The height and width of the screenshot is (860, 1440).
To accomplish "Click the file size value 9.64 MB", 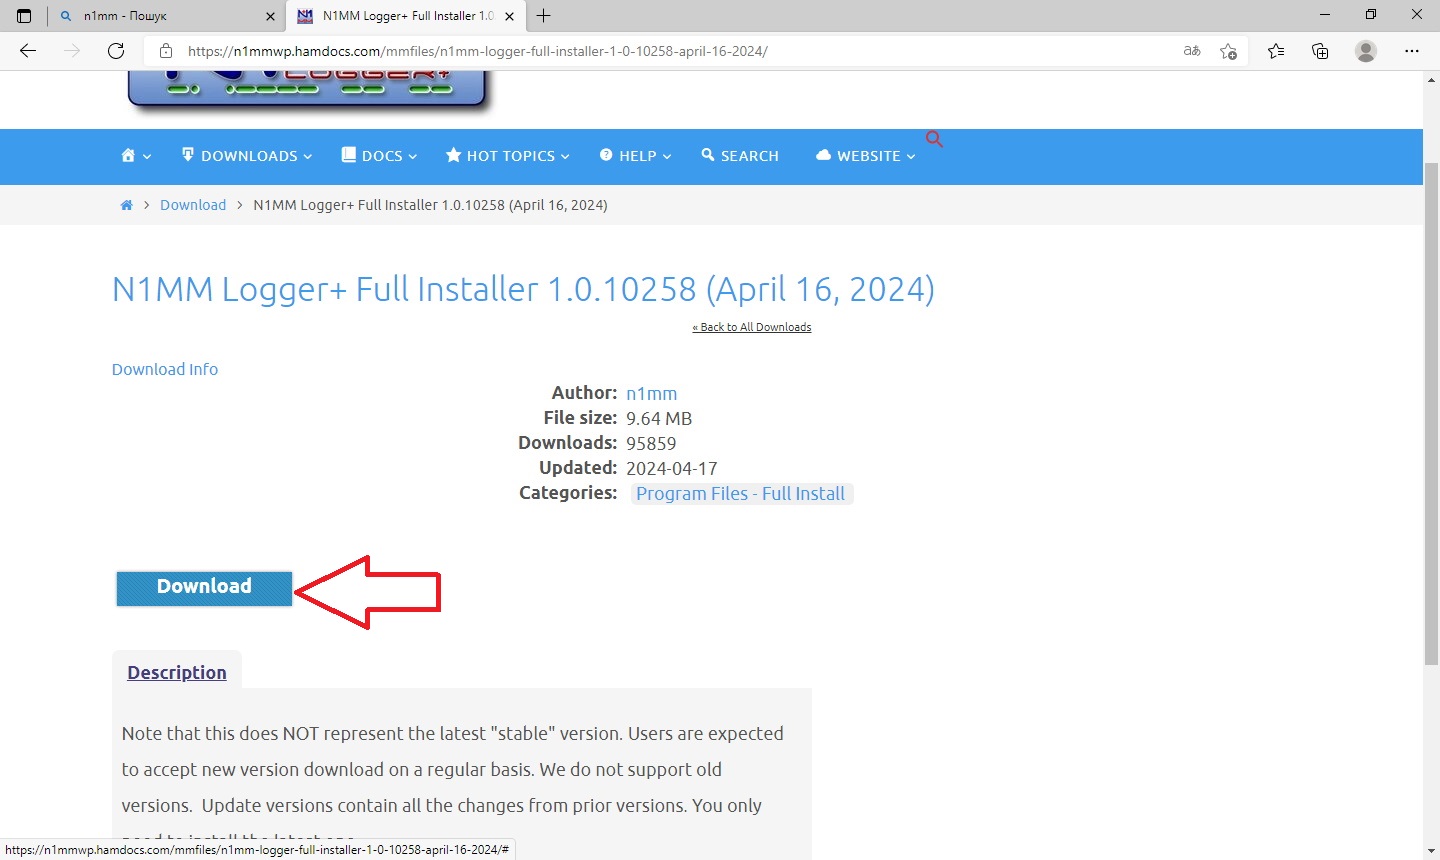I will click(659, 419).
